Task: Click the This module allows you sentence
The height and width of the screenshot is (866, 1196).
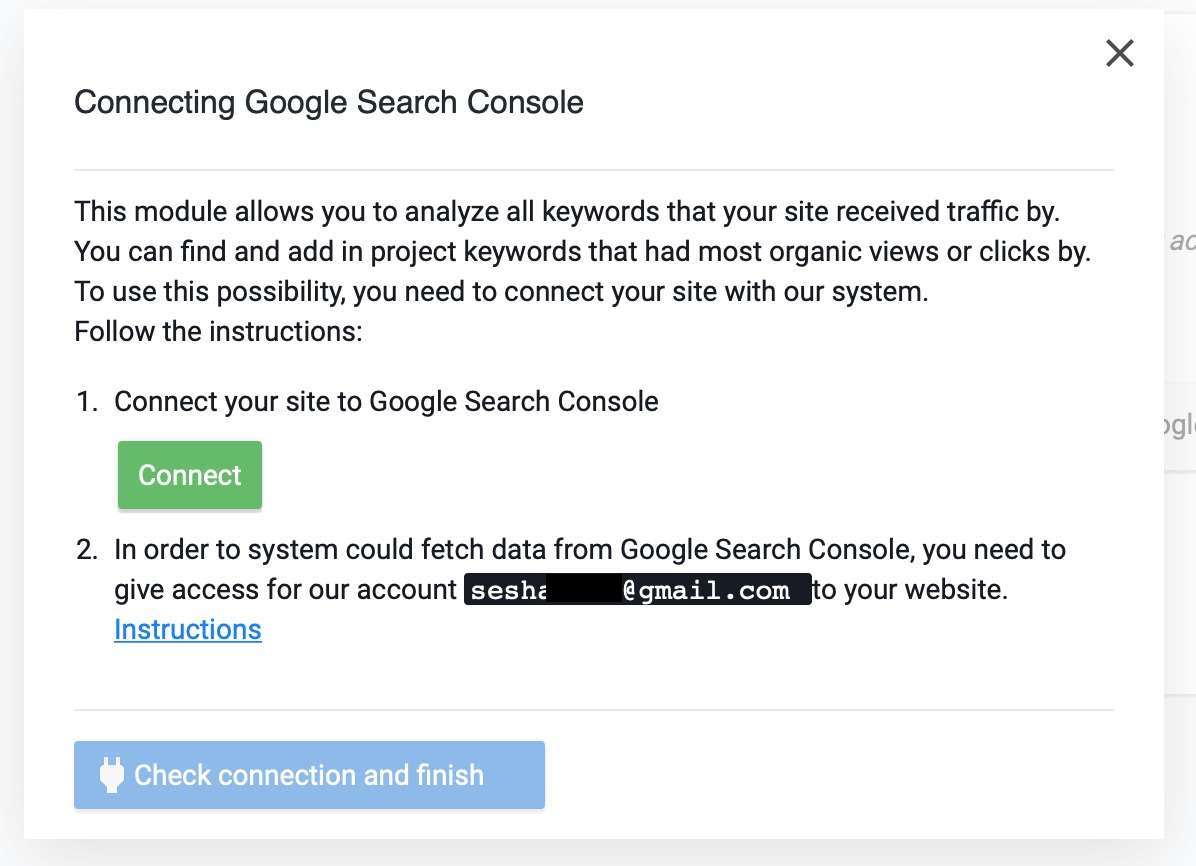Action: tap(567, 211)
